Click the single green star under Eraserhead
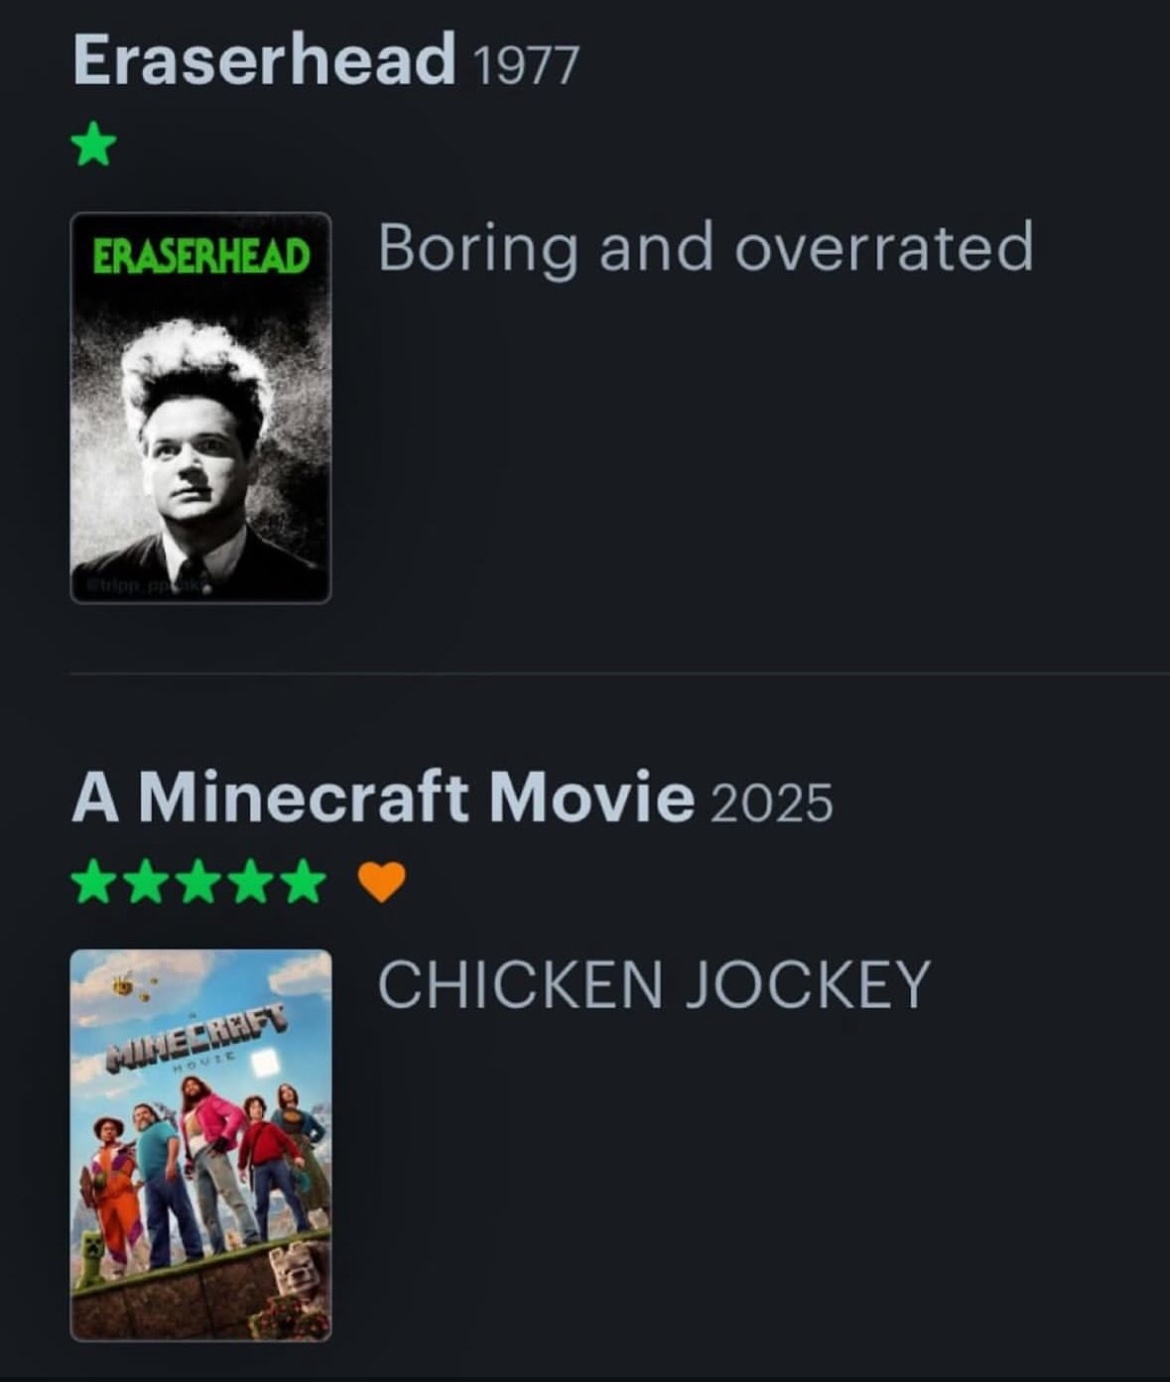This screenshot has width=1170, height=1382. tap(94, 147)
